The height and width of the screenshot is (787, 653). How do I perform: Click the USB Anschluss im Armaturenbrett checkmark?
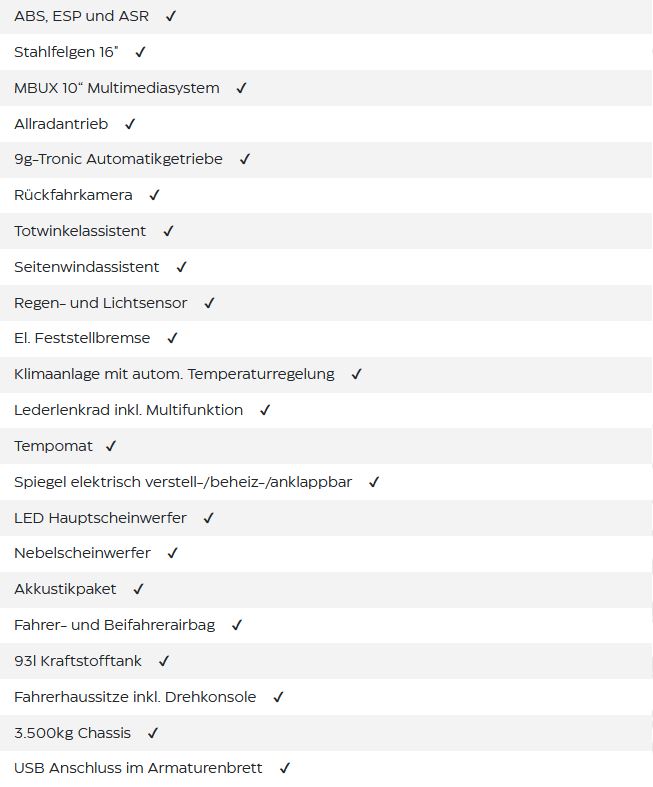tap(285, 768)
